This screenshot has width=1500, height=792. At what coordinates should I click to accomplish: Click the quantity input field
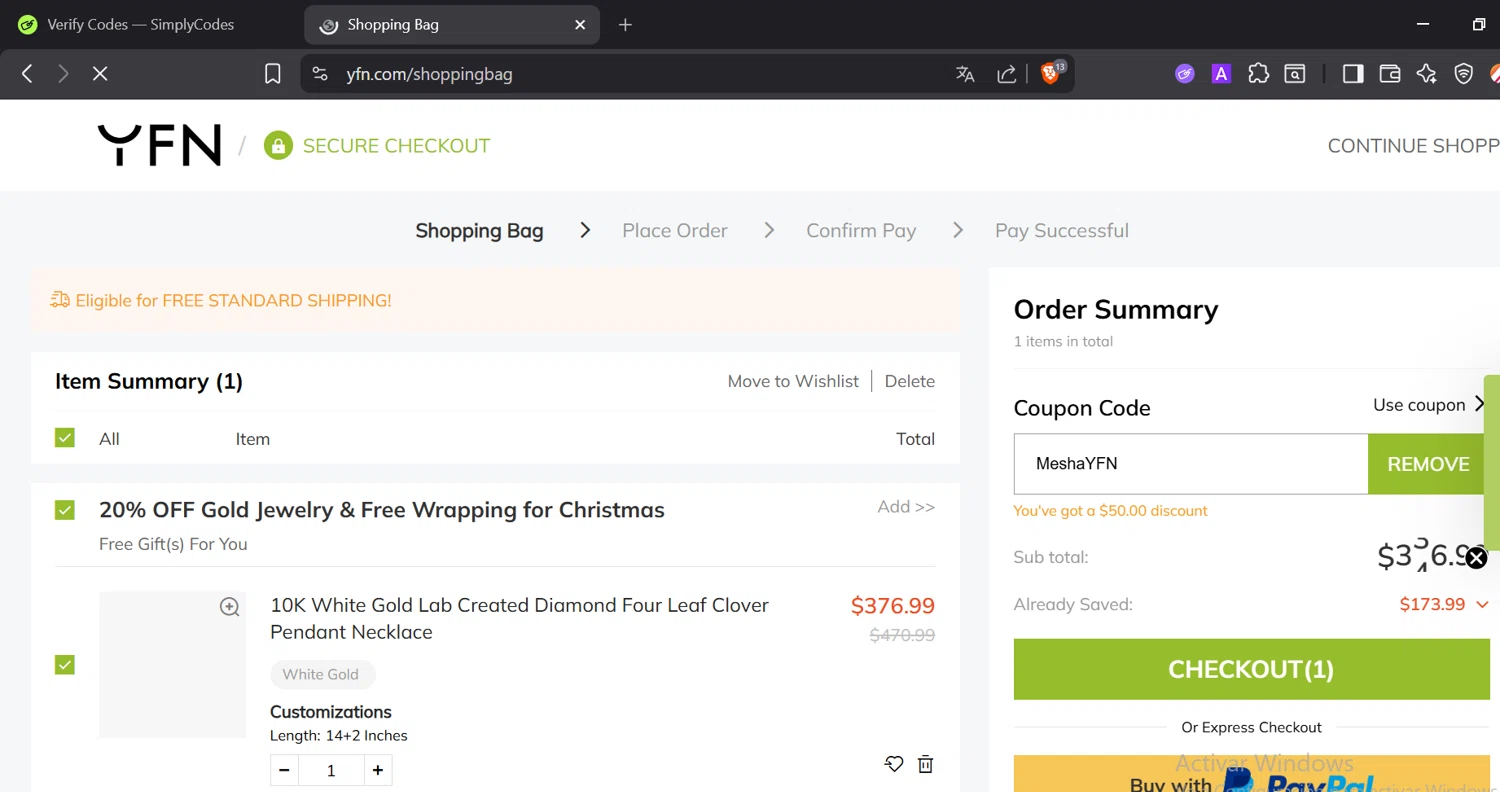tap(331, 770)
